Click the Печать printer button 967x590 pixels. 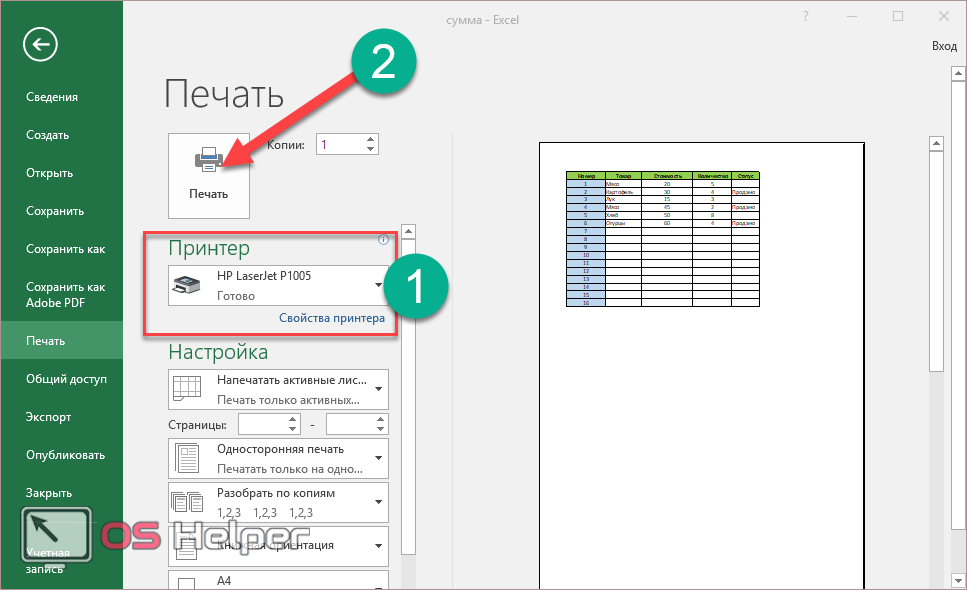pos(208,176)
